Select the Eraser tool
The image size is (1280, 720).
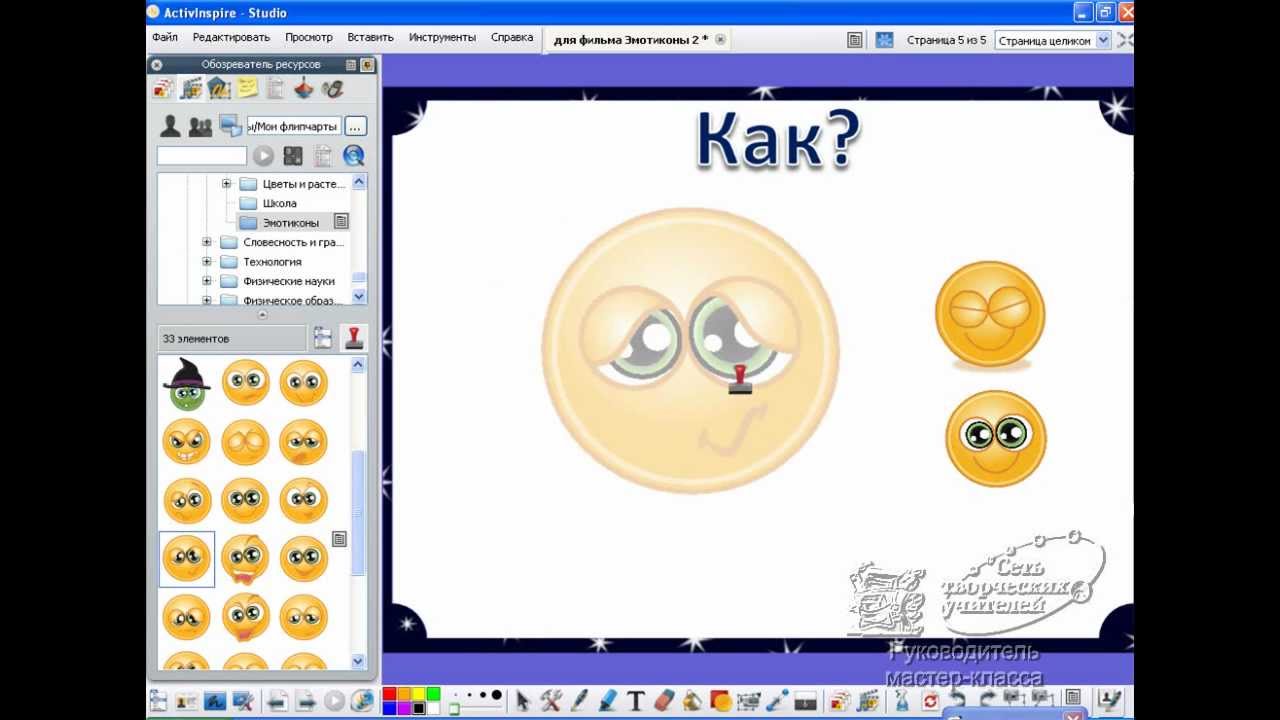(665, 701)
